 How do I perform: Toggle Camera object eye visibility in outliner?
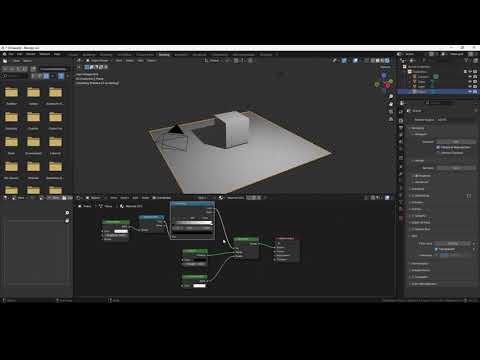pos(470,76)
